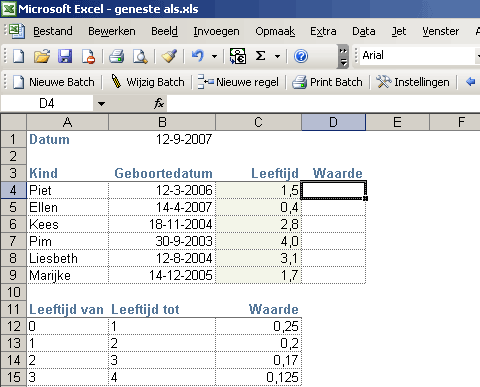Click the New workbook icon
480x387 pixels.
[18, 56]
